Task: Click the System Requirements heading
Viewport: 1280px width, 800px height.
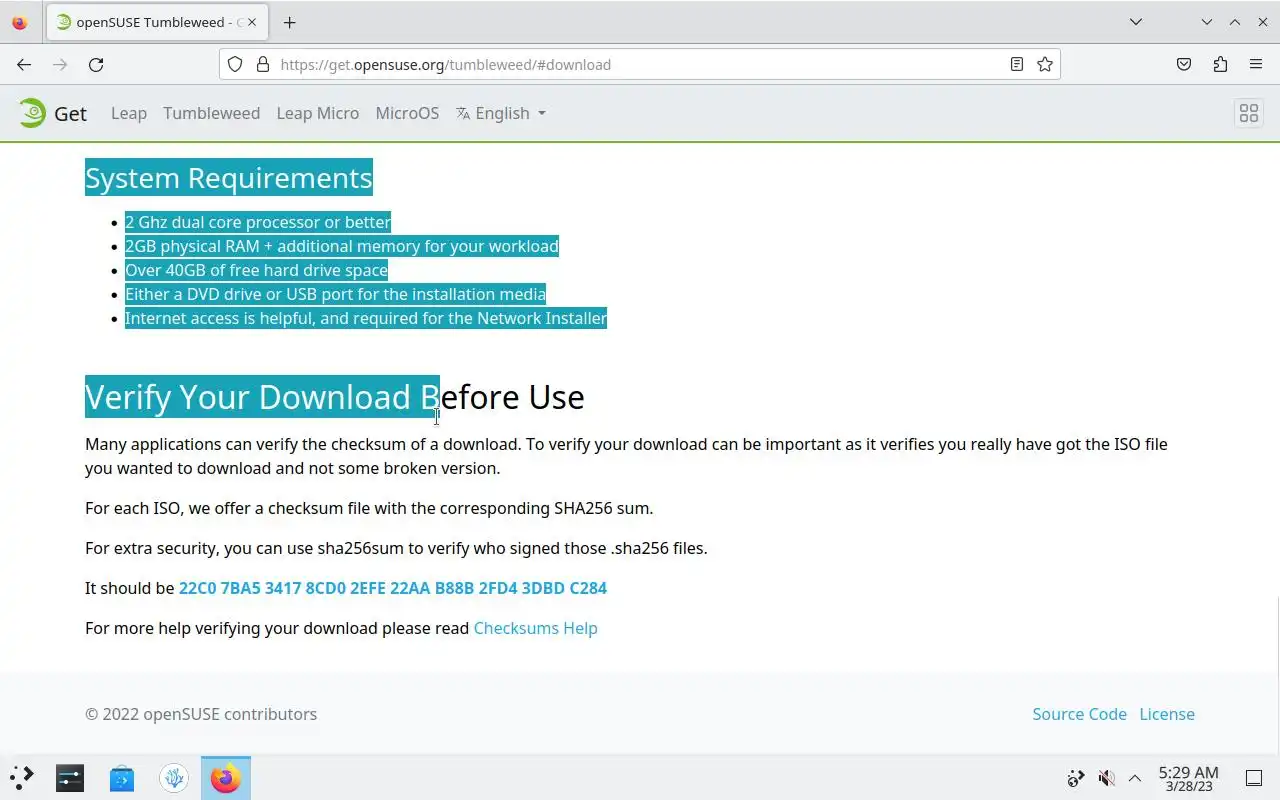Action: [228, 177]
